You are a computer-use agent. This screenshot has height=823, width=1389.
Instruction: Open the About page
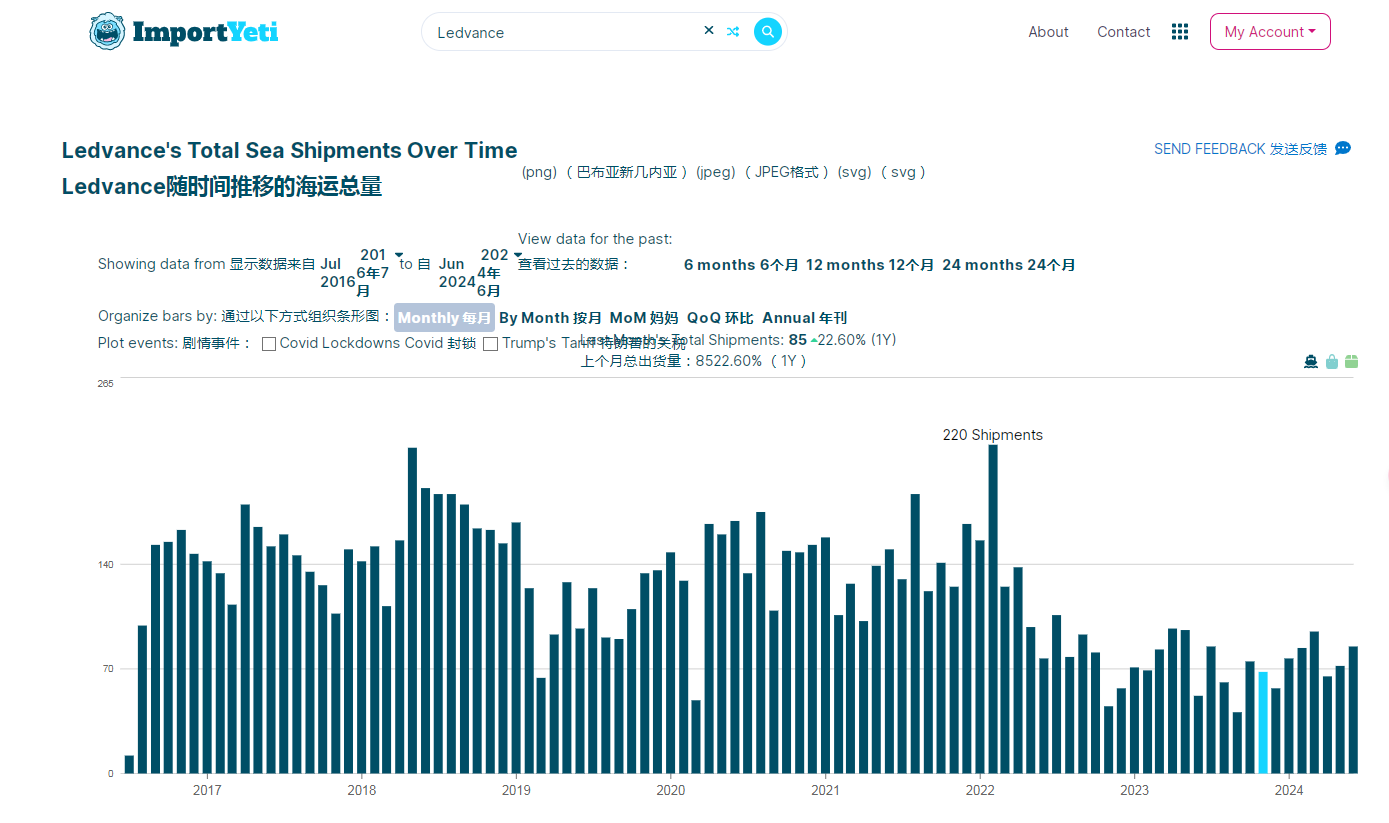point(1047,31)
